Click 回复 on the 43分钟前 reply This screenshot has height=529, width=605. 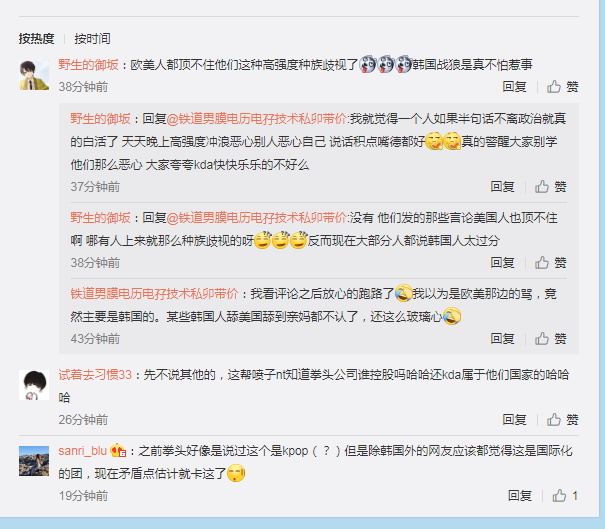(x=502, y=339)
